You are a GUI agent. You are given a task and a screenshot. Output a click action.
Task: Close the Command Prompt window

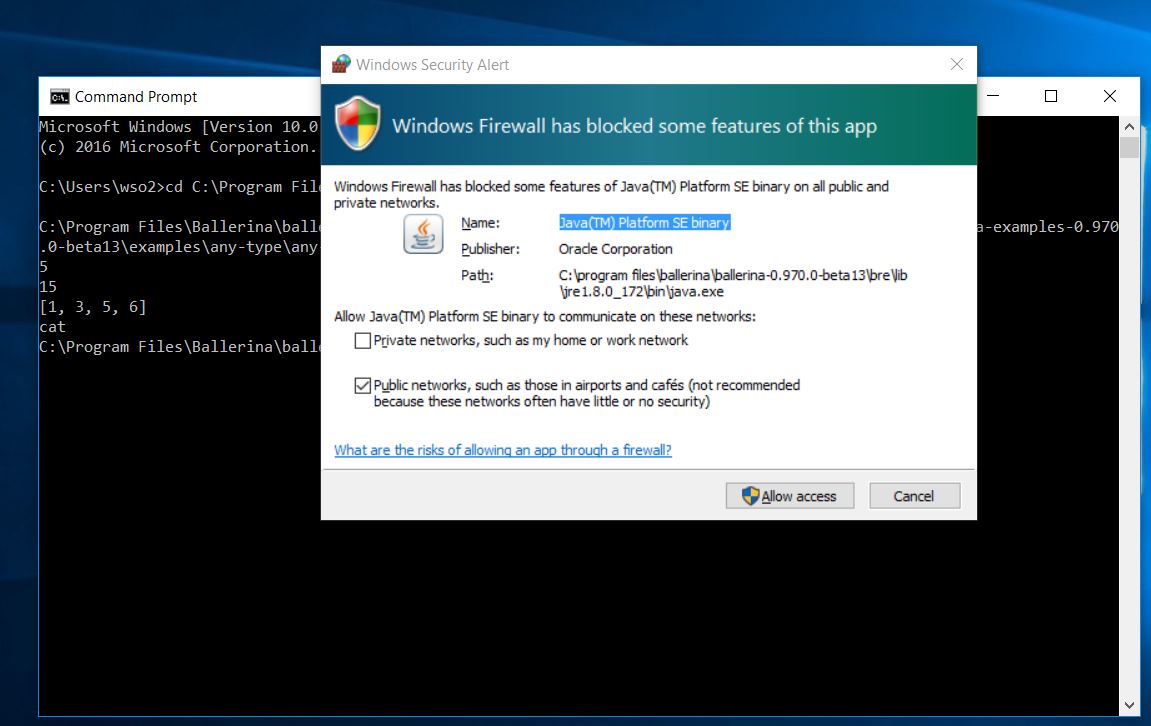[1110, 96]
